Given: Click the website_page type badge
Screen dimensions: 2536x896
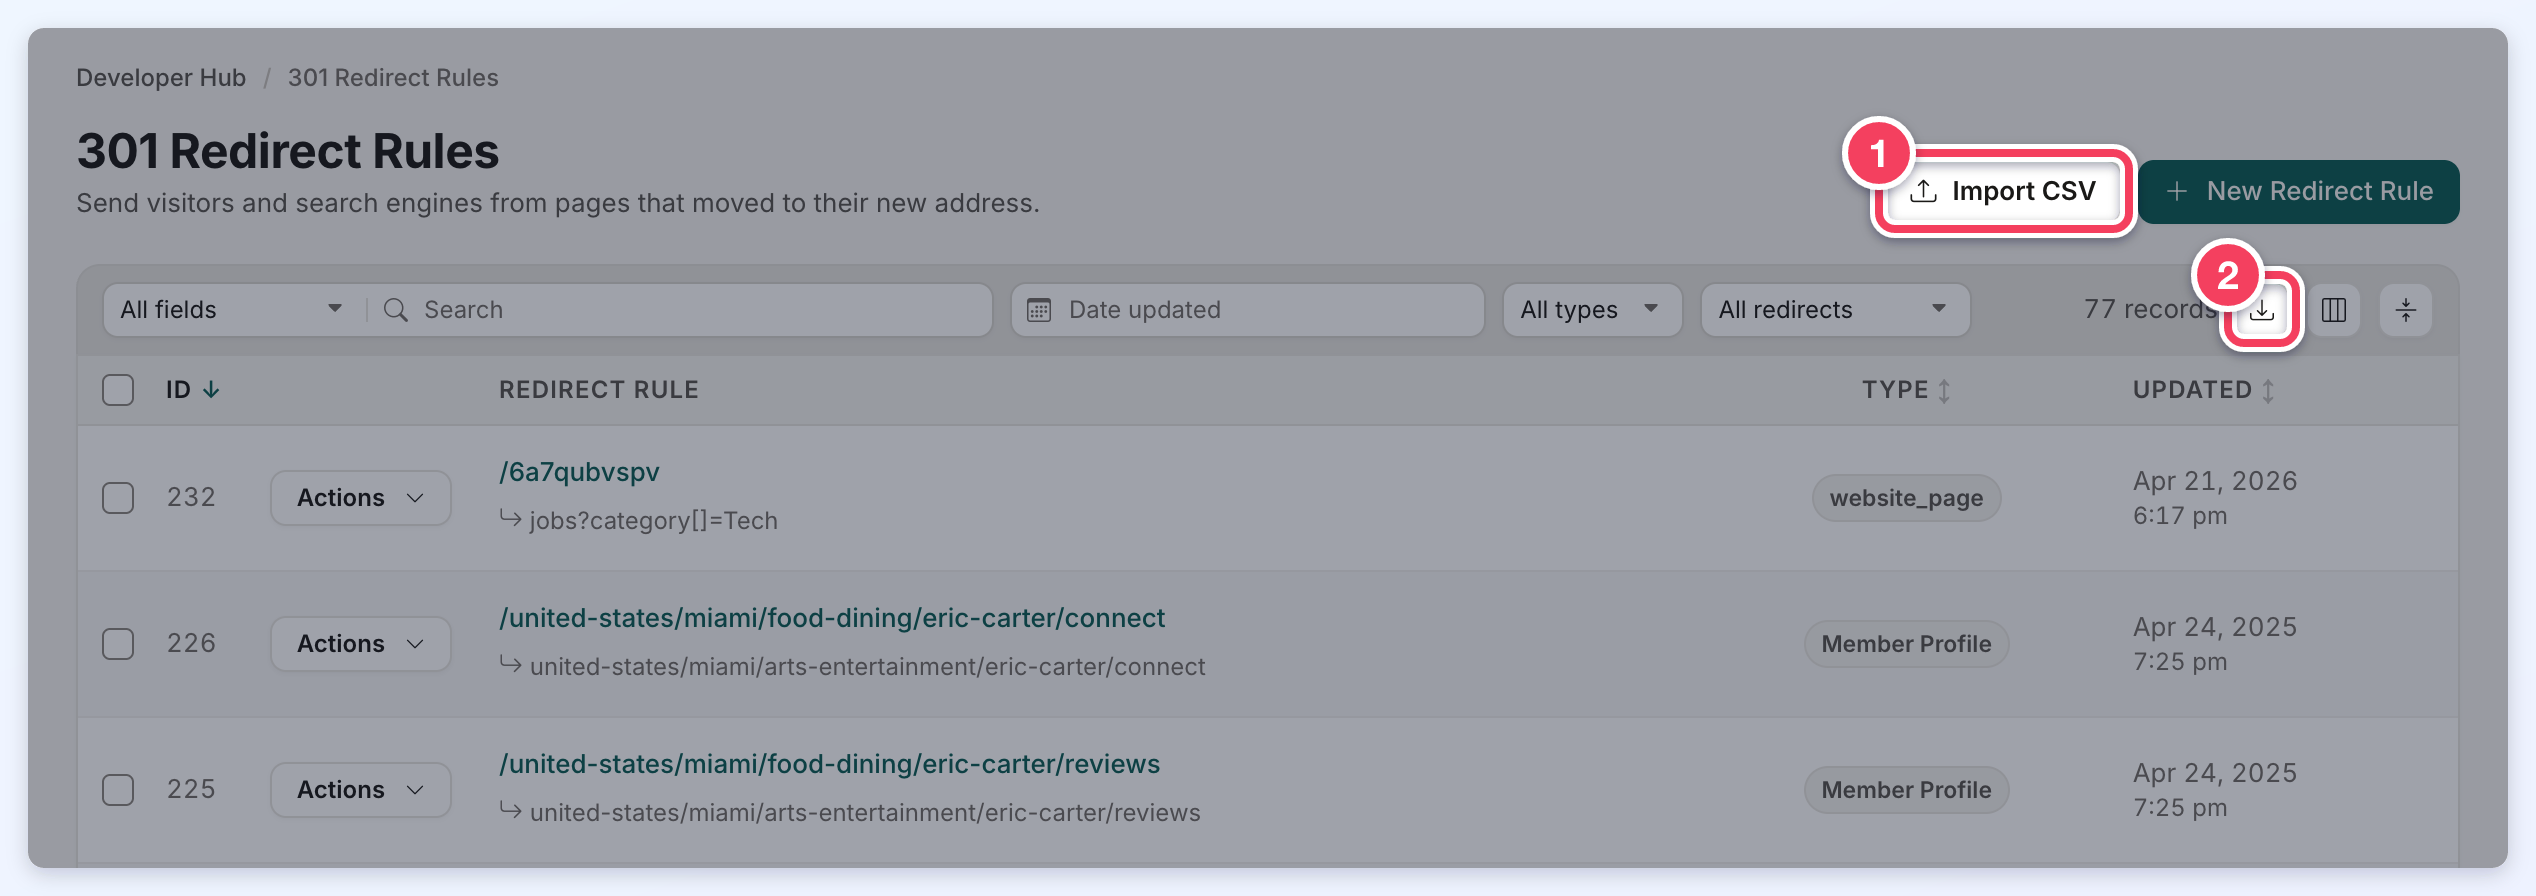Looking at the screenshot, I should click(1906, 498).
